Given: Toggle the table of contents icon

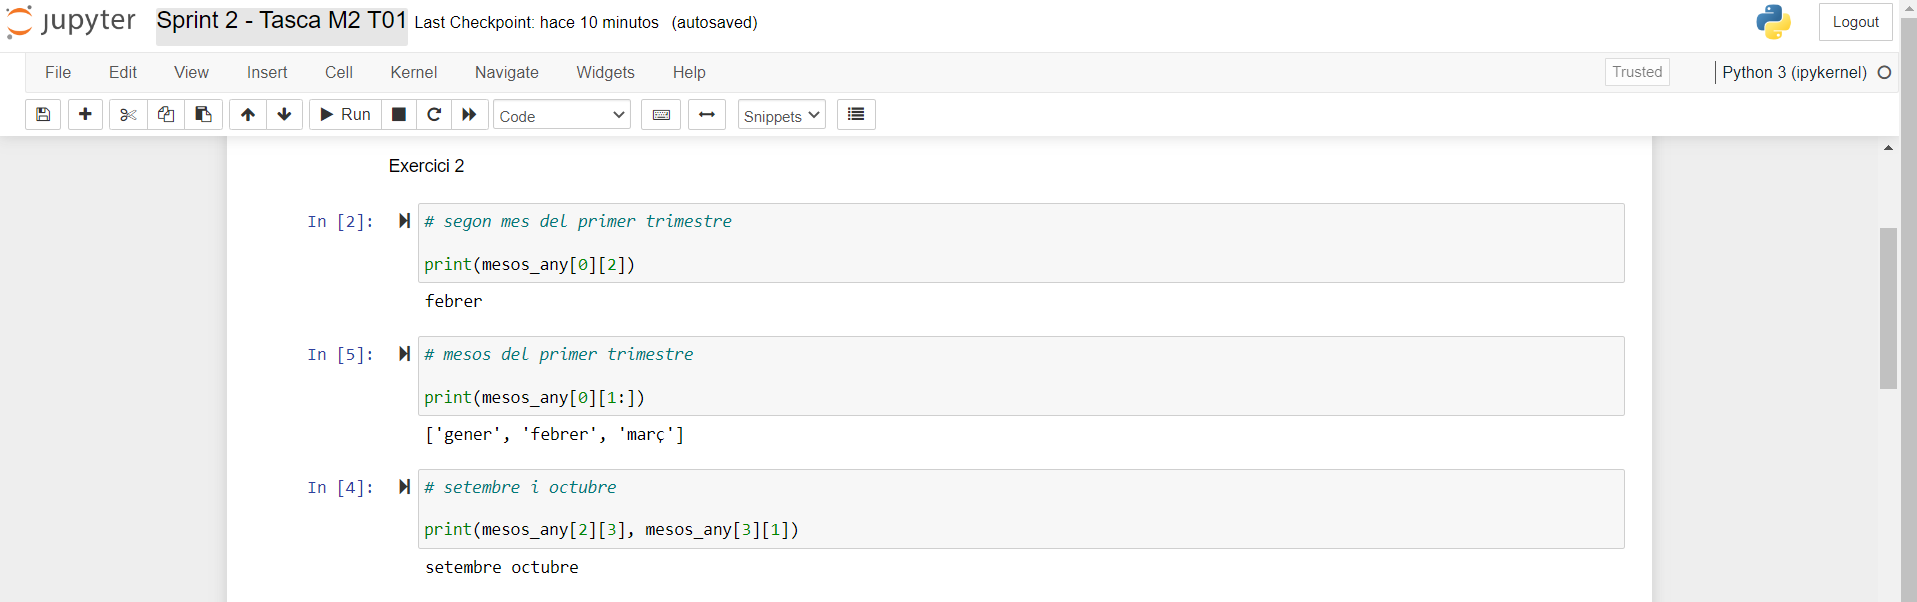Looking at the screenshot, I should 856,114.
